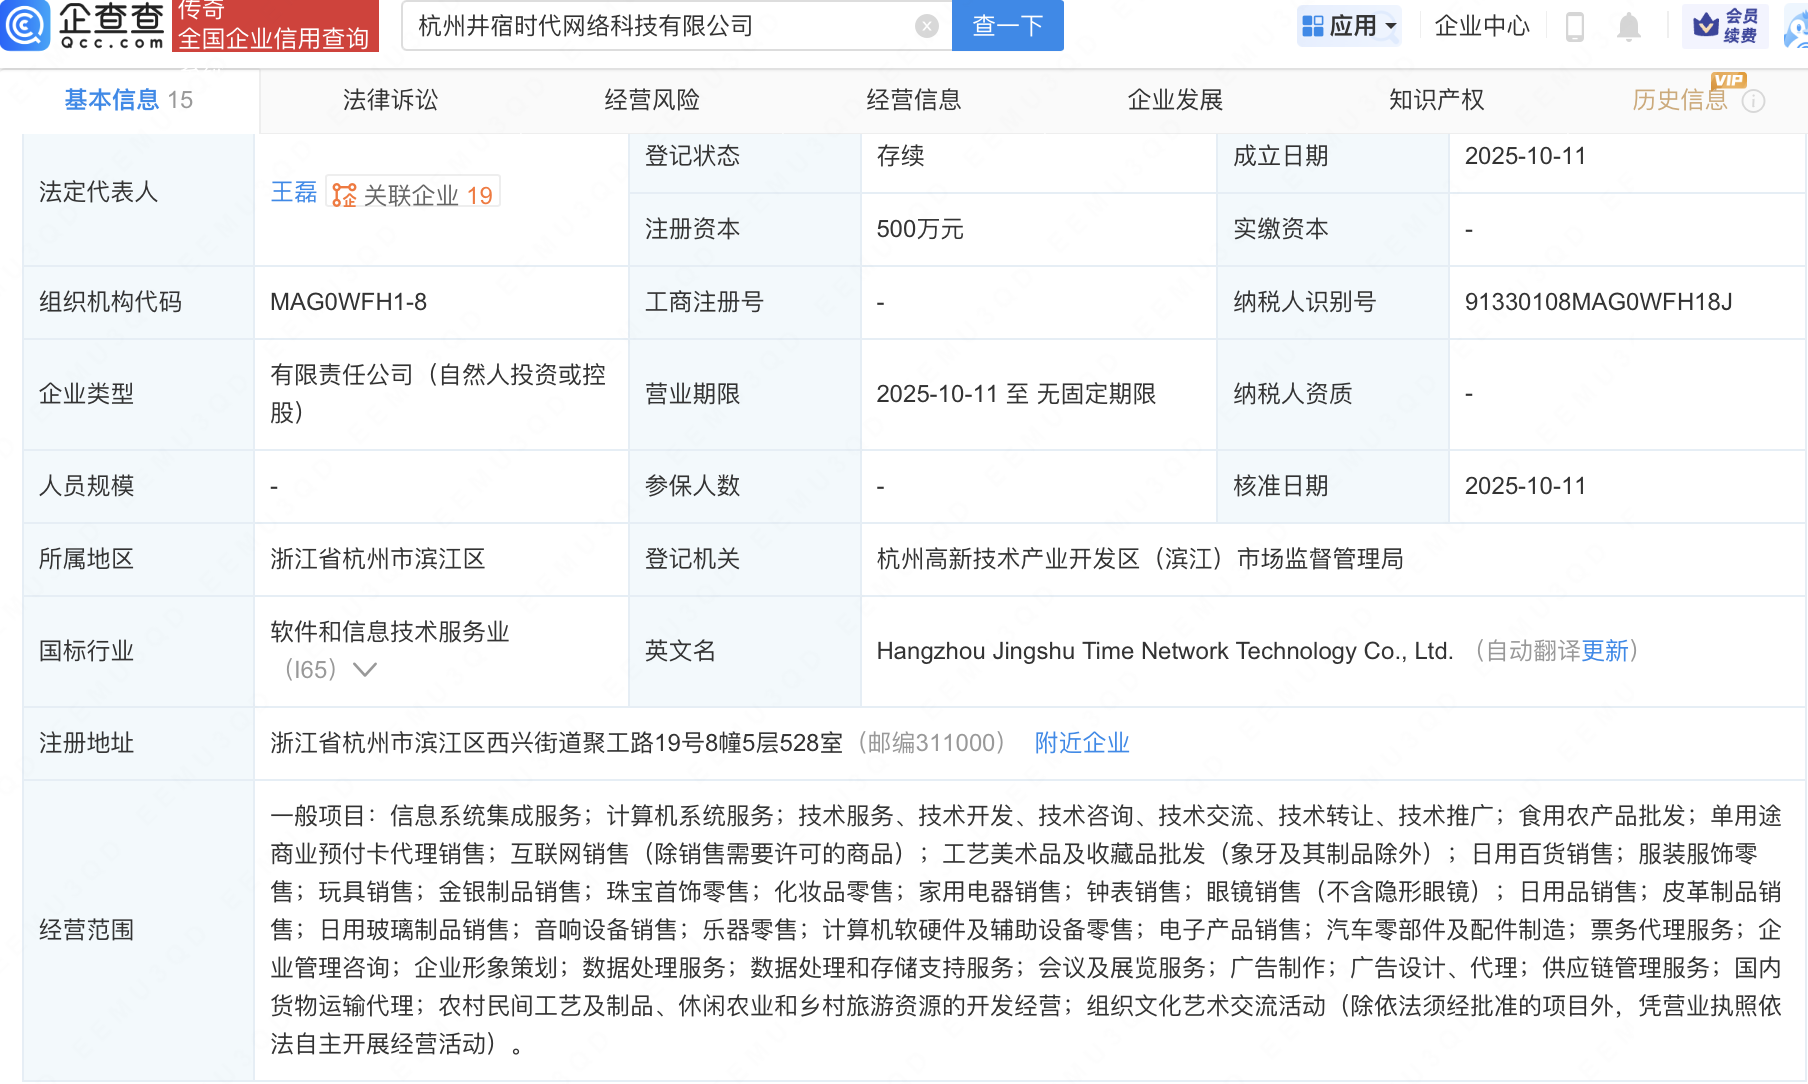The height and width of the screenshot is (1084, 1808).
Task: Click the 附近企业 link
Action: tap(1081, 743)
